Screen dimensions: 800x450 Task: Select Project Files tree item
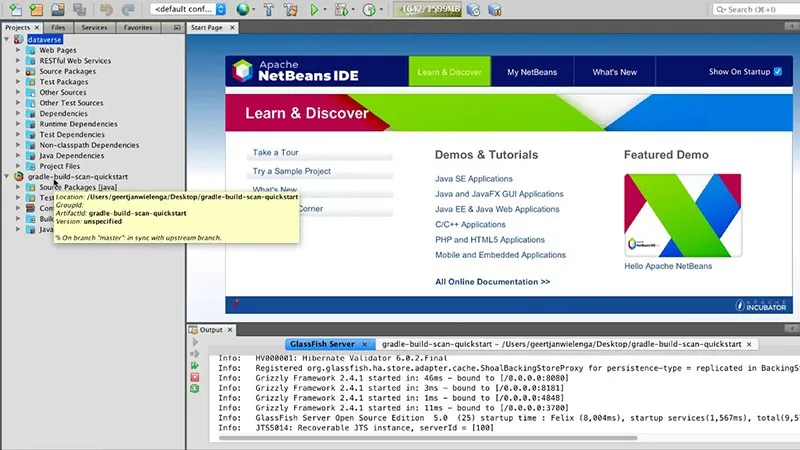click(60, 166)
